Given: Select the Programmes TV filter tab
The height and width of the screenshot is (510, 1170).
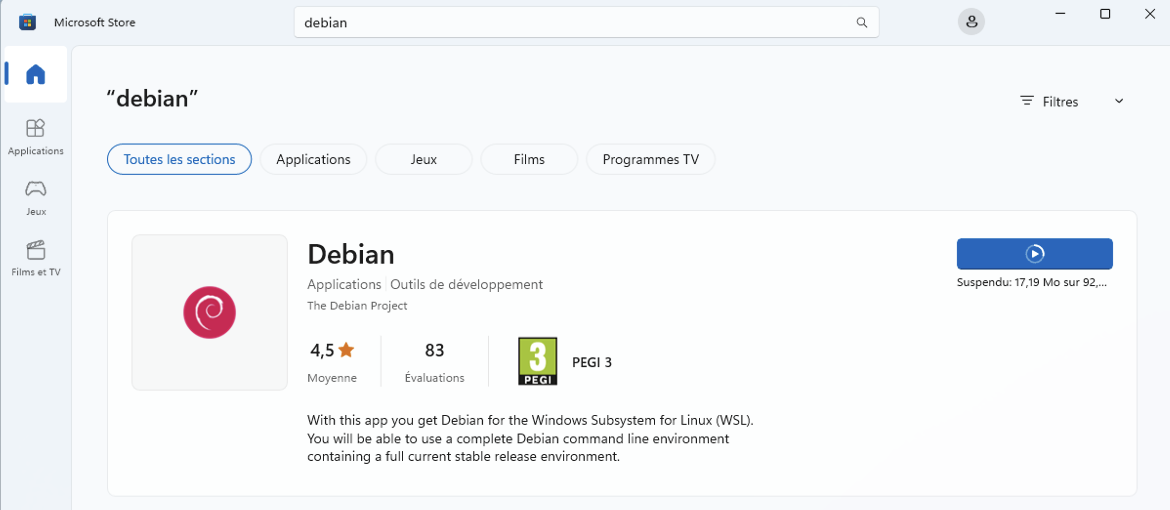Looking at the screenshot, I should click(651, 159).
